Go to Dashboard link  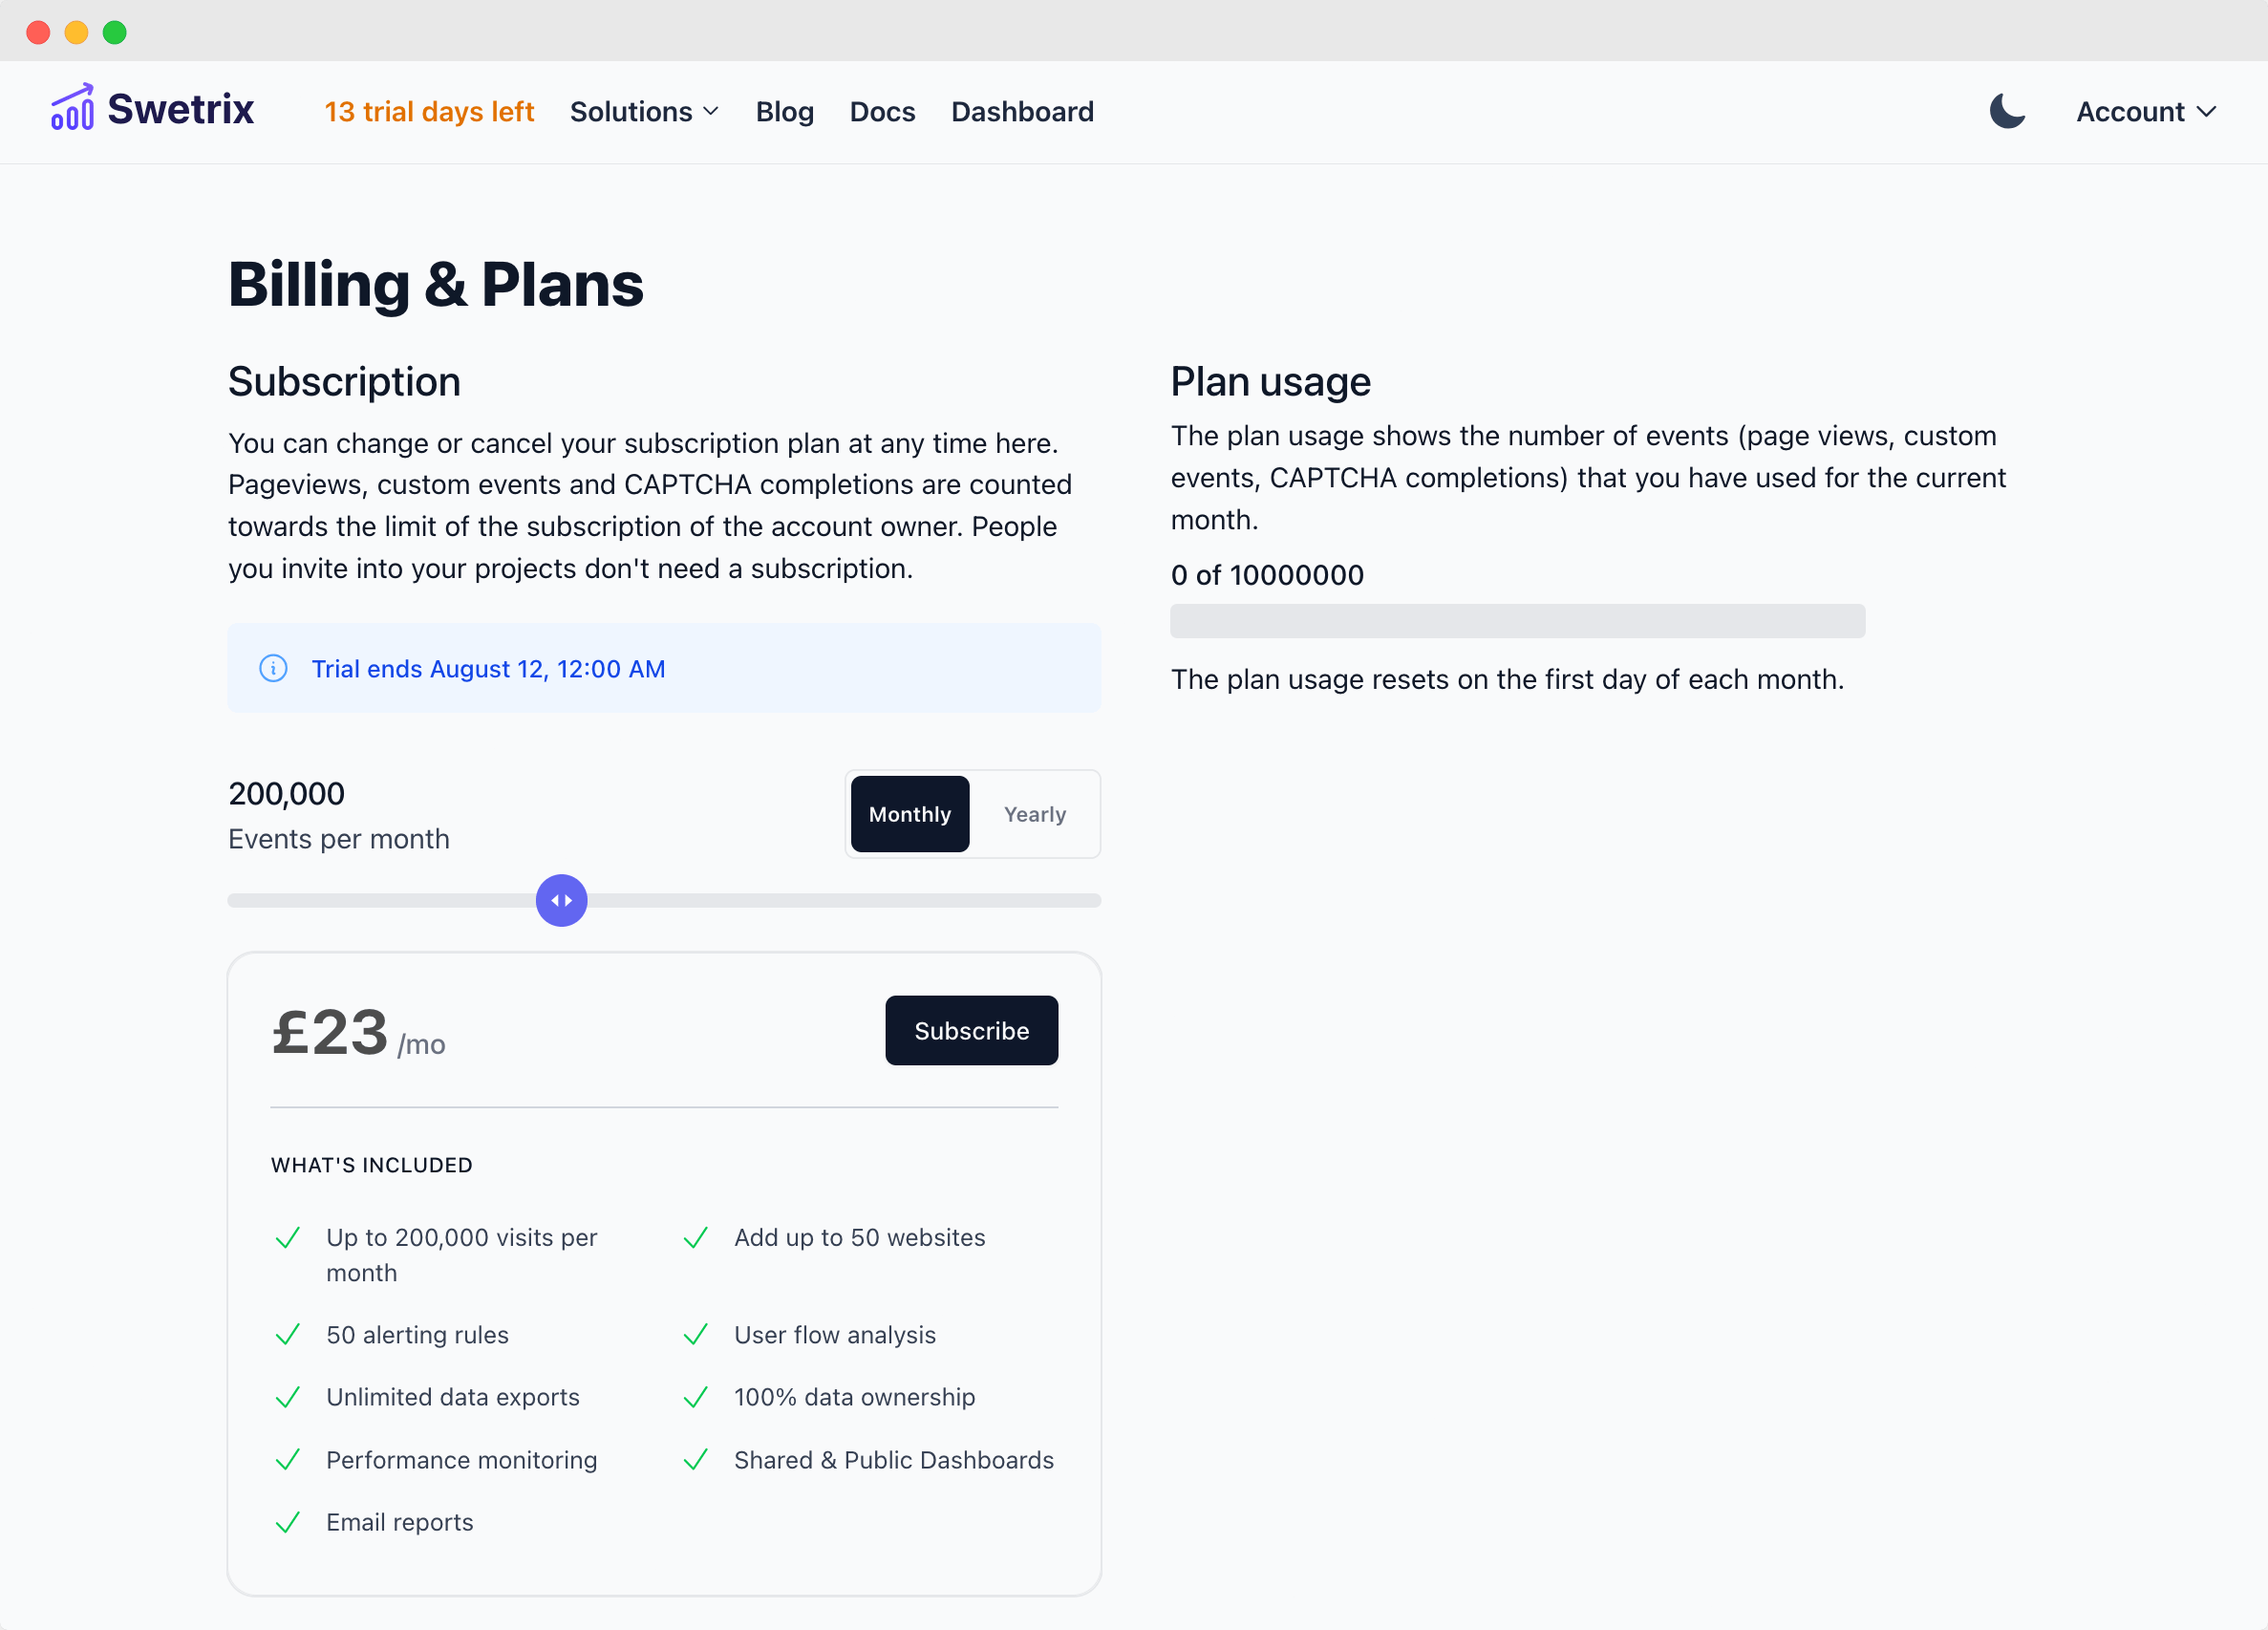[x=1022, y=112]
